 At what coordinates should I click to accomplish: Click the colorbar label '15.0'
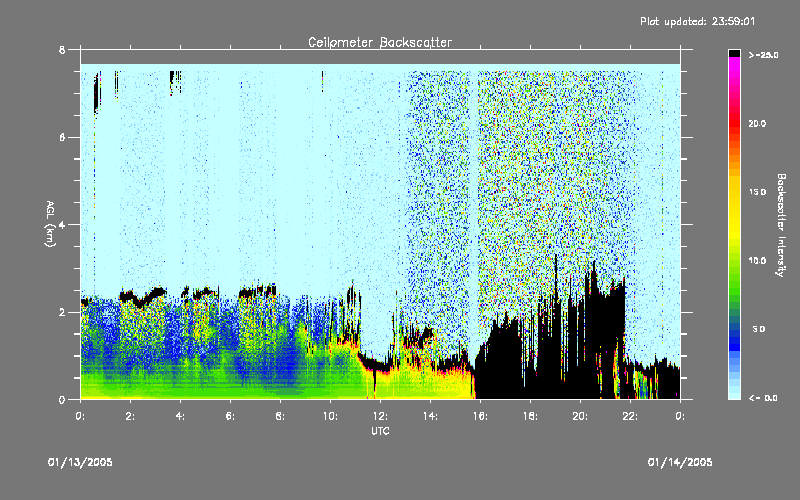point(757,192)
